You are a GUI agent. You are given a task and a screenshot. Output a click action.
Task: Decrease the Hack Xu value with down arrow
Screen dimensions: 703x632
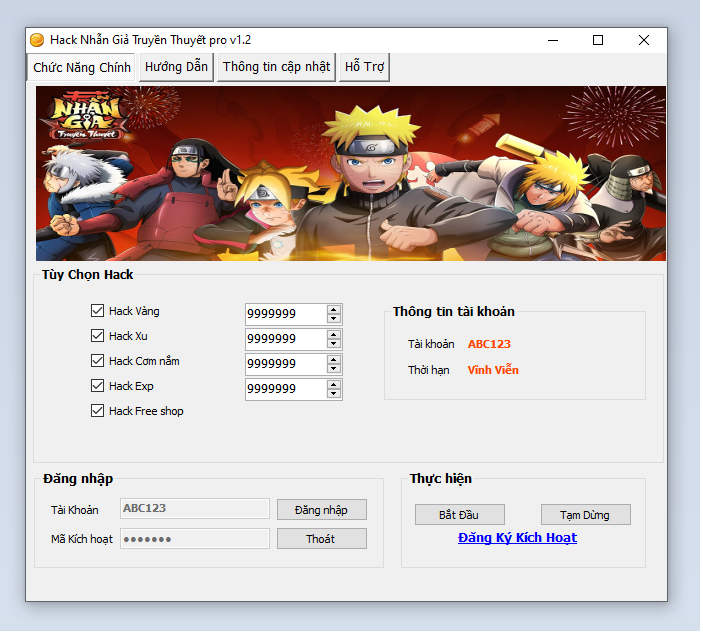click(334, 344)
